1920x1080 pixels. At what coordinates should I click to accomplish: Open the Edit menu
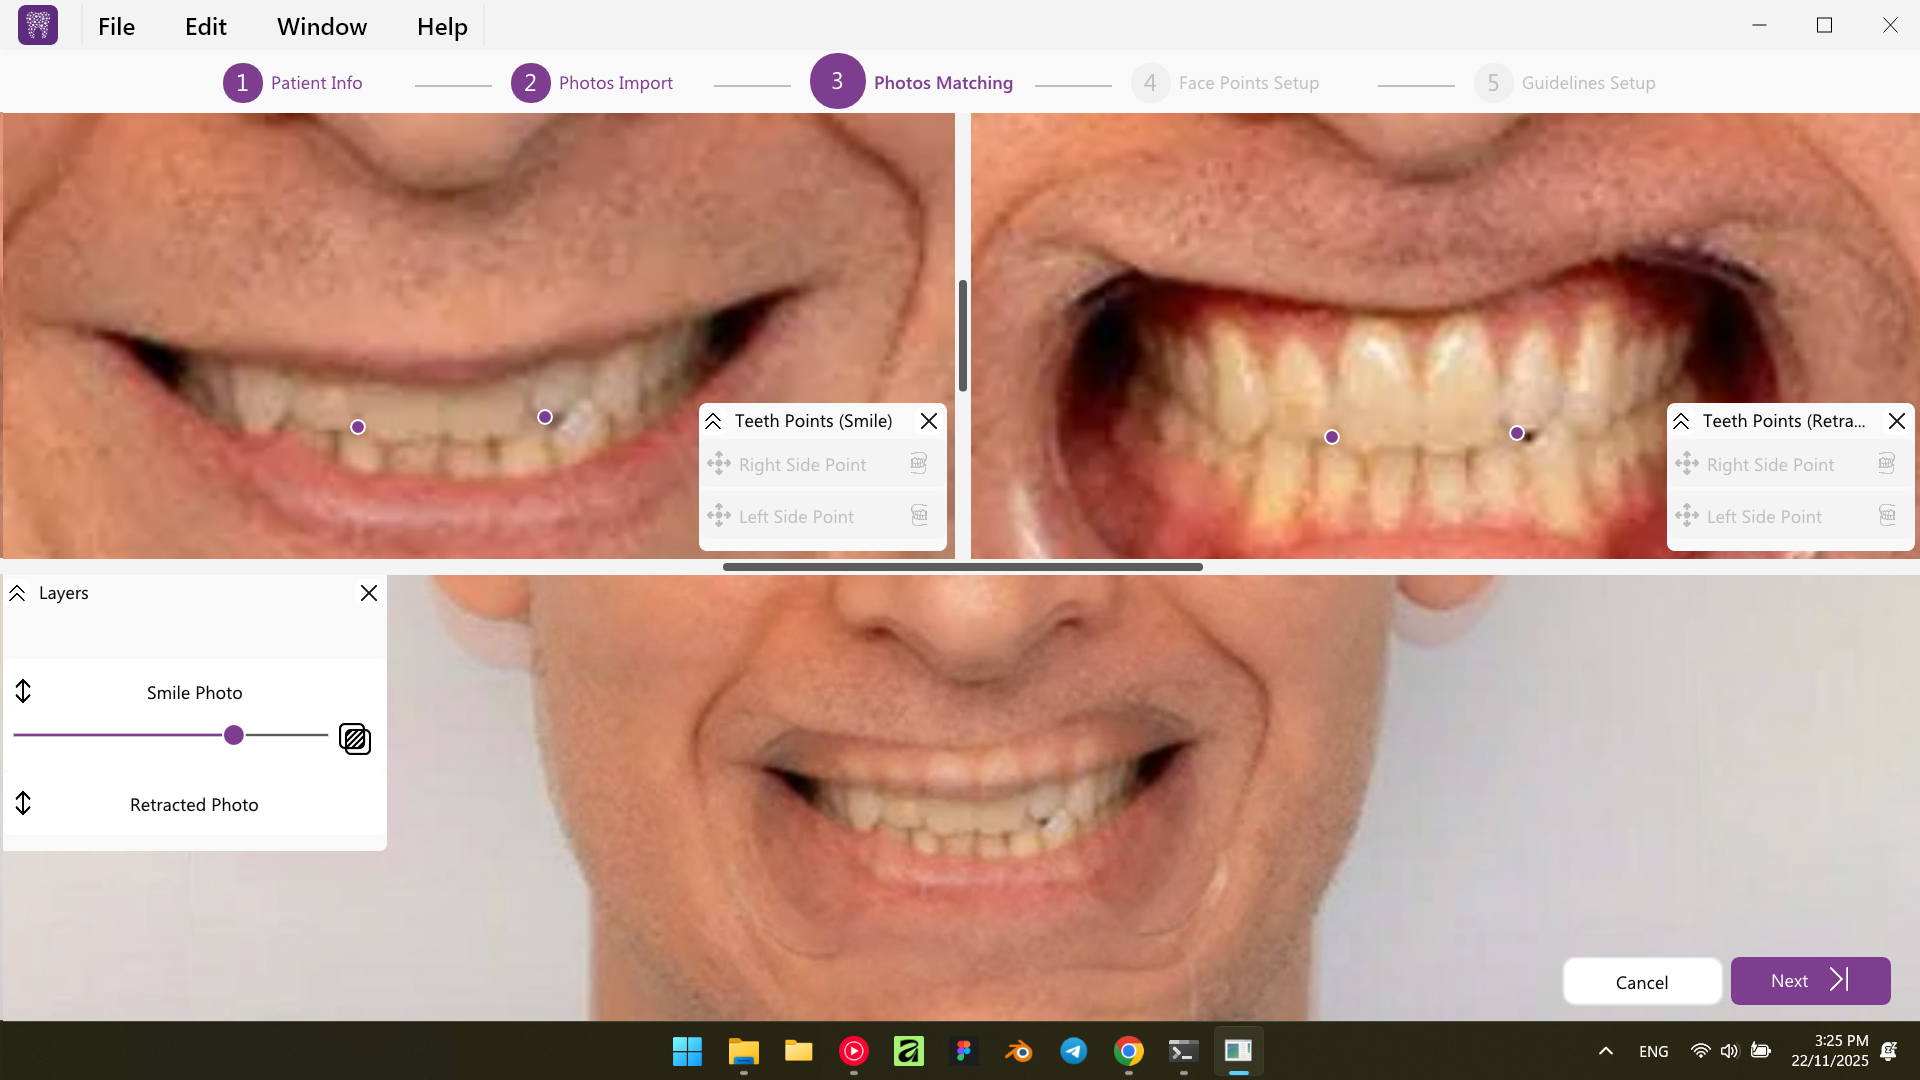coord(205,27)
